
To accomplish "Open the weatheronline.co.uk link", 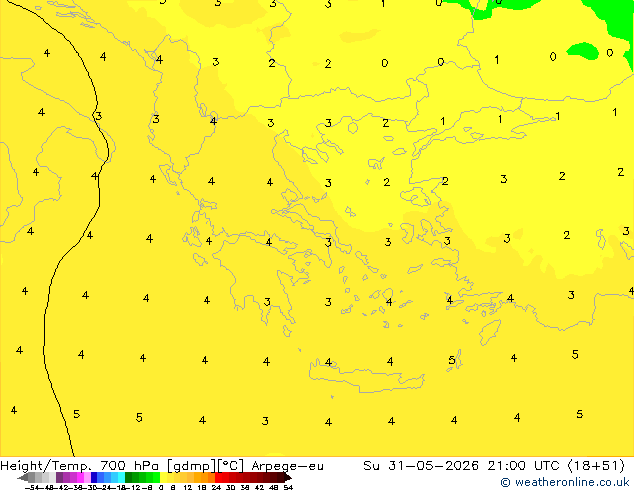I will (x=572, y=482).
